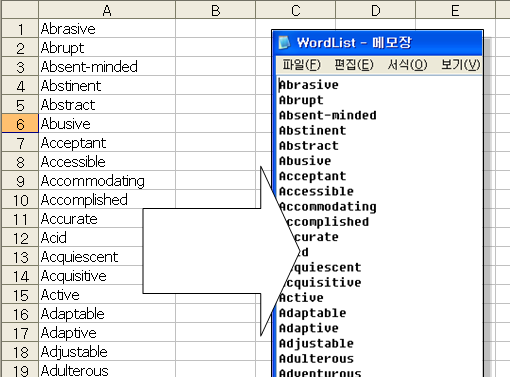Click cell containing Adaptable in spreadsheet

107,313
